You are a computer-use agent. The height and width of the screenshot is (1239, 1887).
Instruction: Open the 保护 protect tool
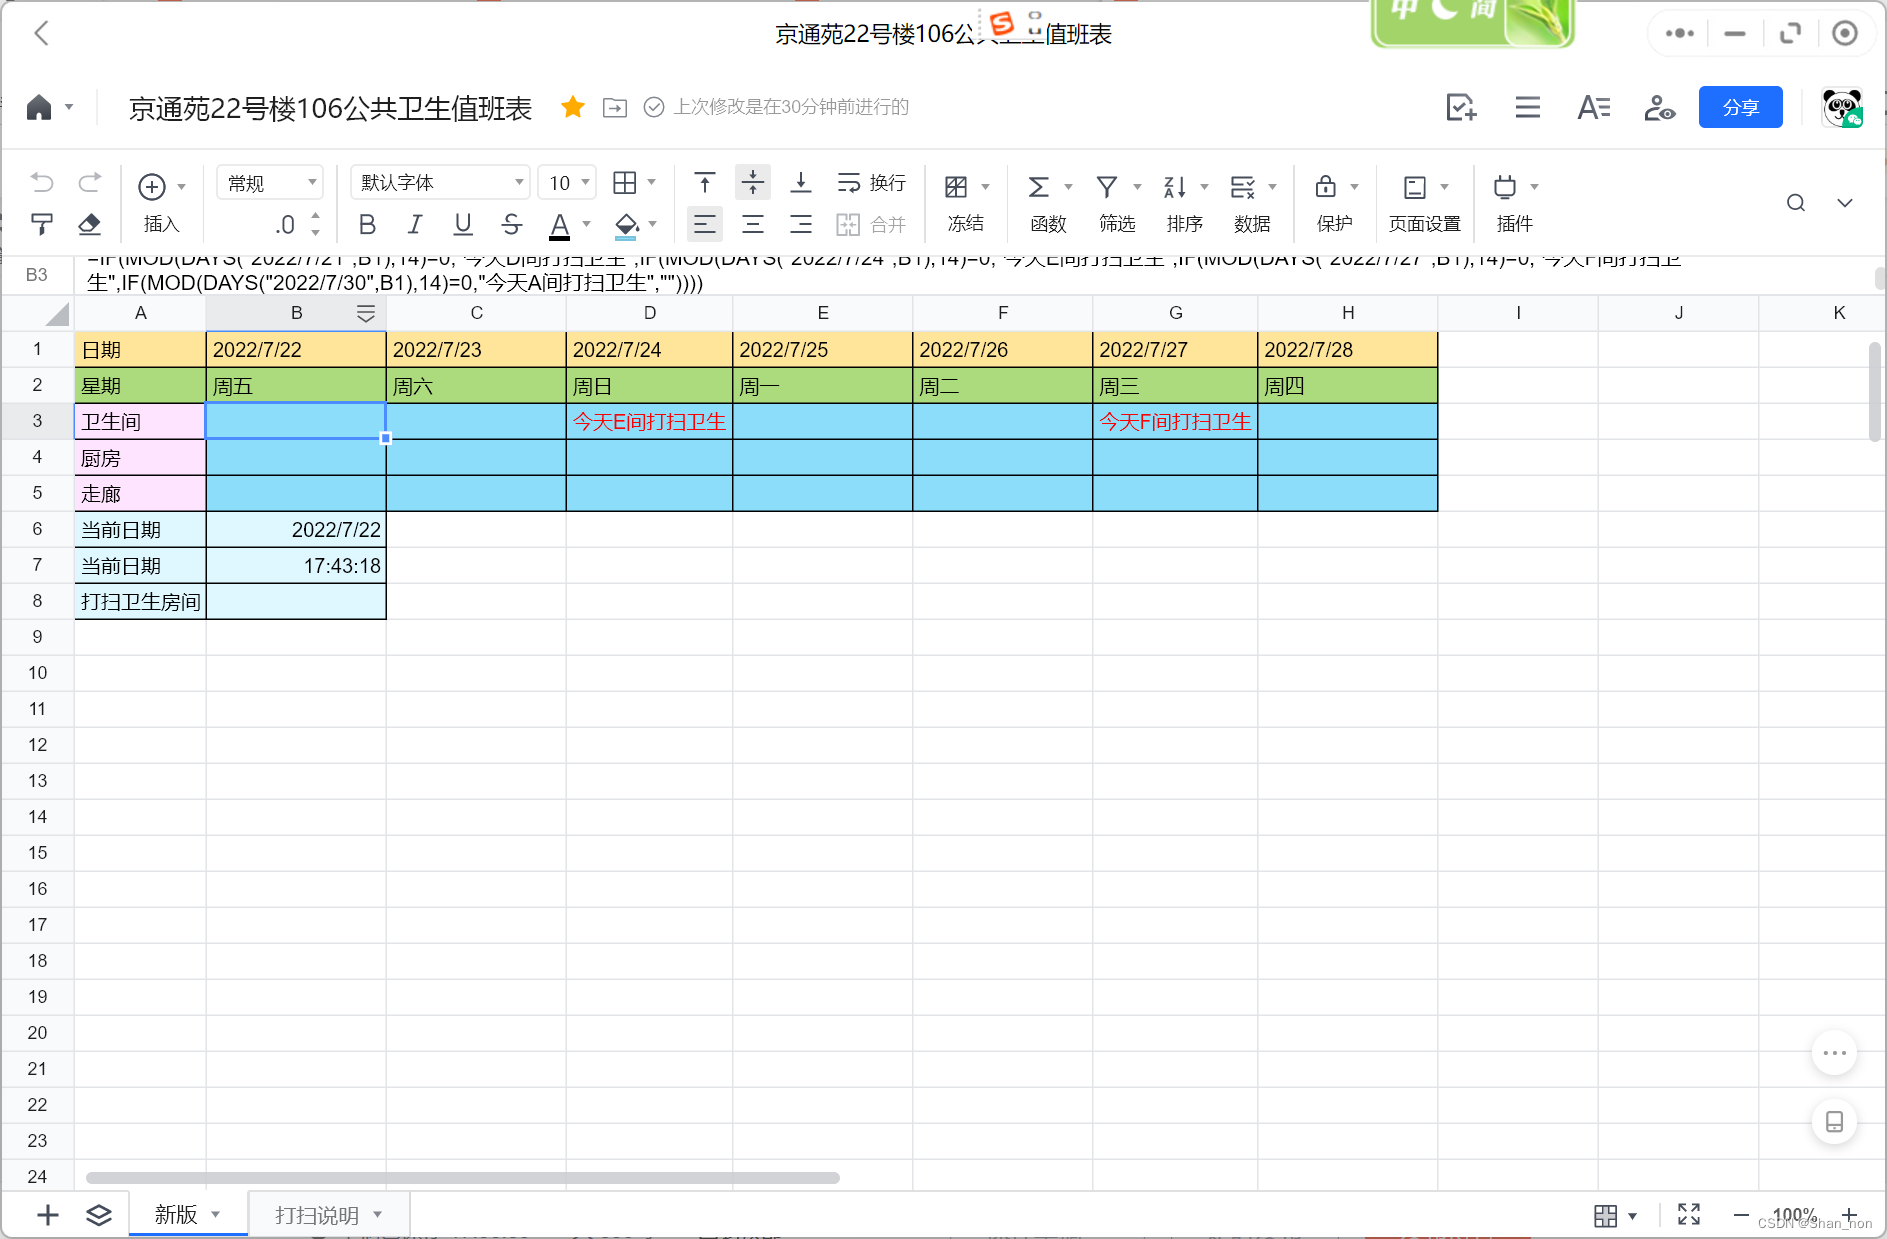[1335, 204]
